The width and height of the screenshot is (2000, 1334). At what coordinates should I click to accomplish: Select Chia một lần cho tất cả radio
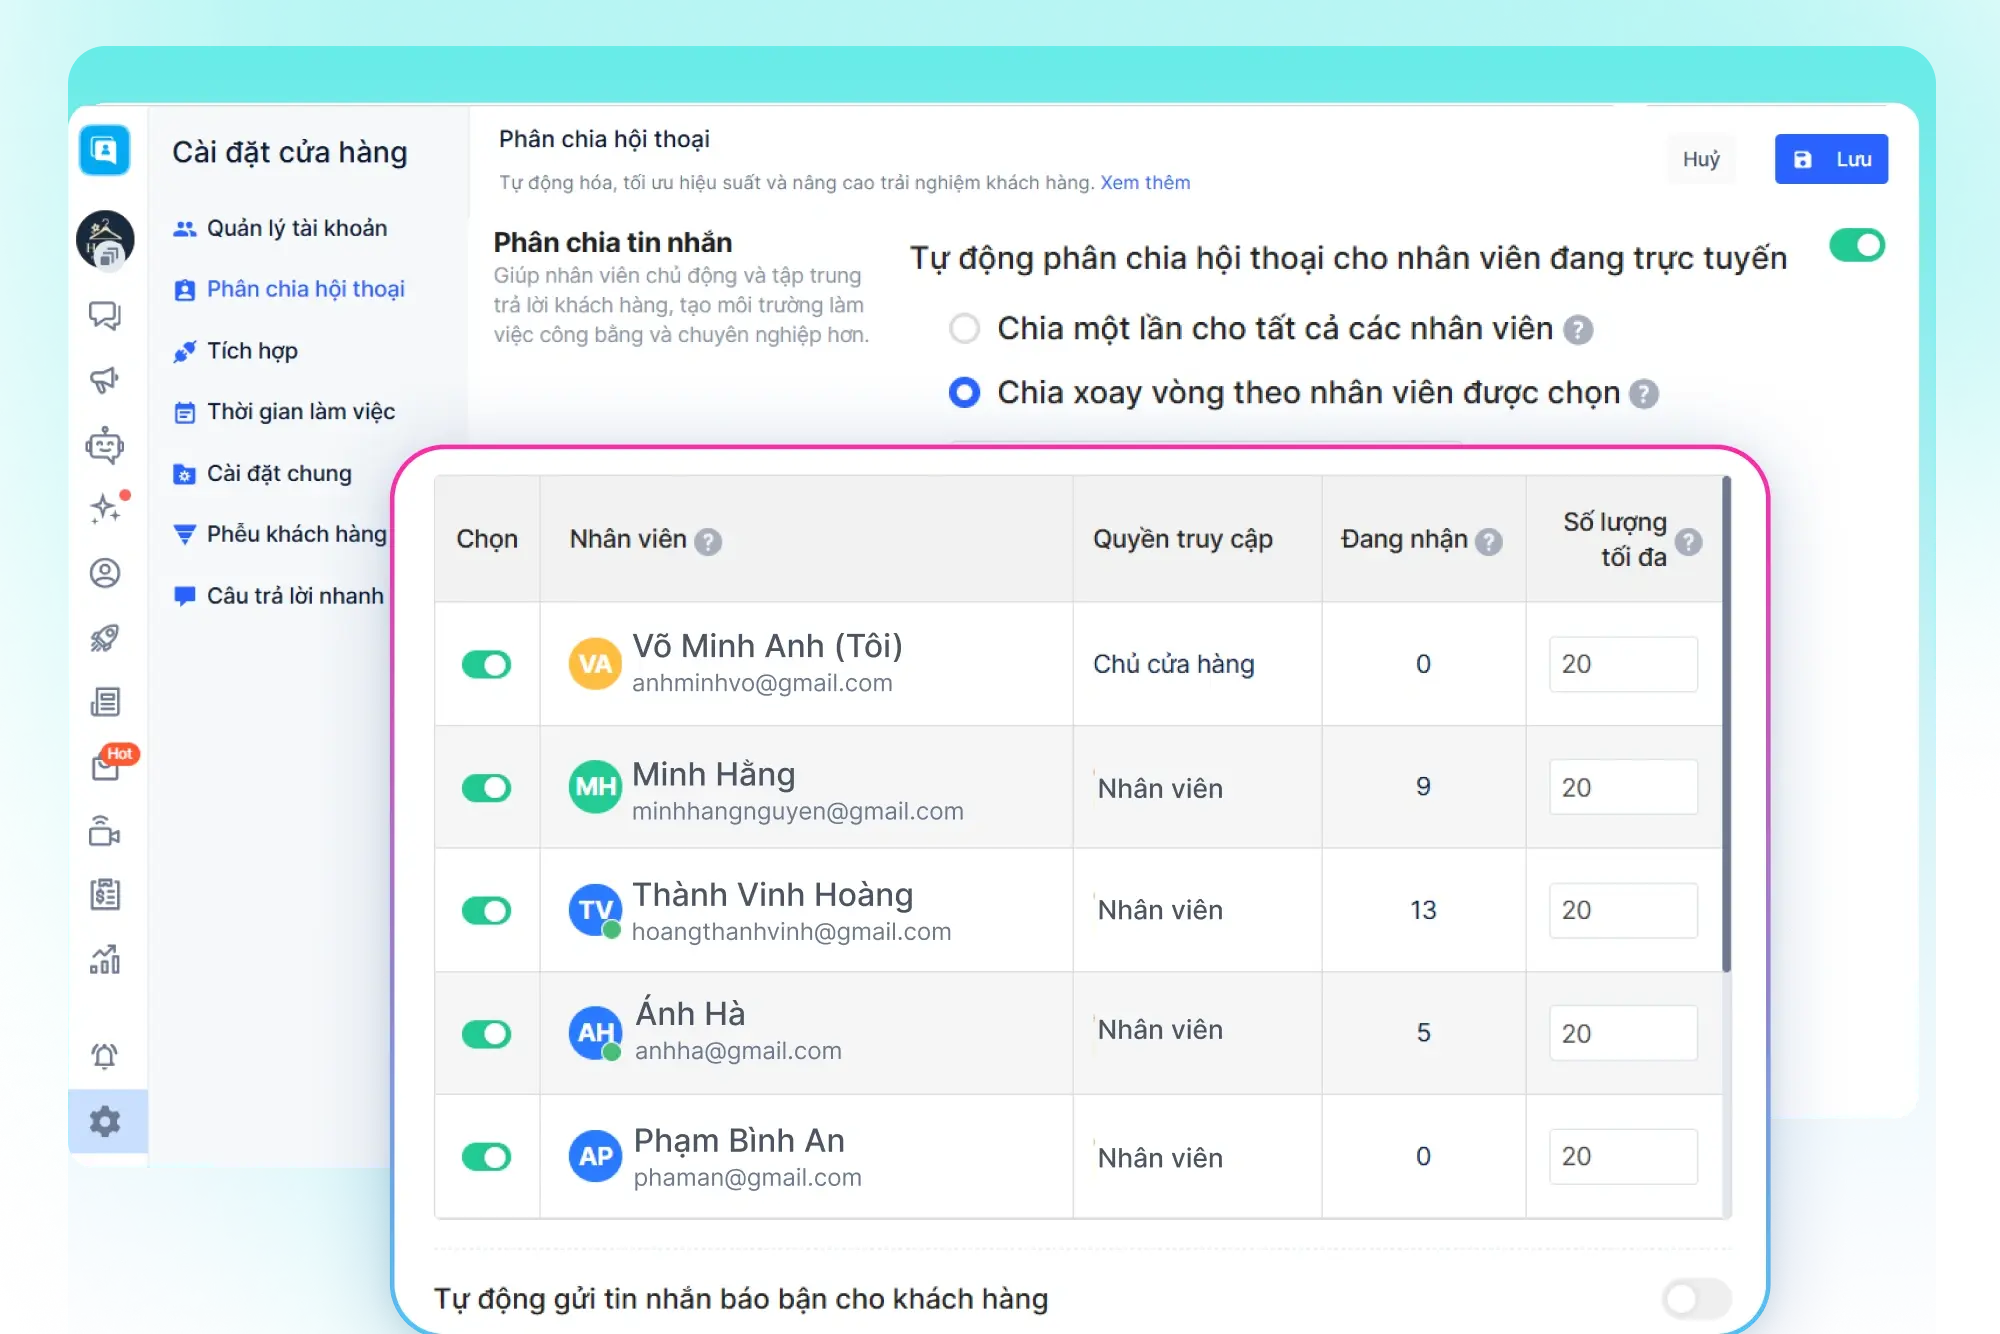pos(965,328)
